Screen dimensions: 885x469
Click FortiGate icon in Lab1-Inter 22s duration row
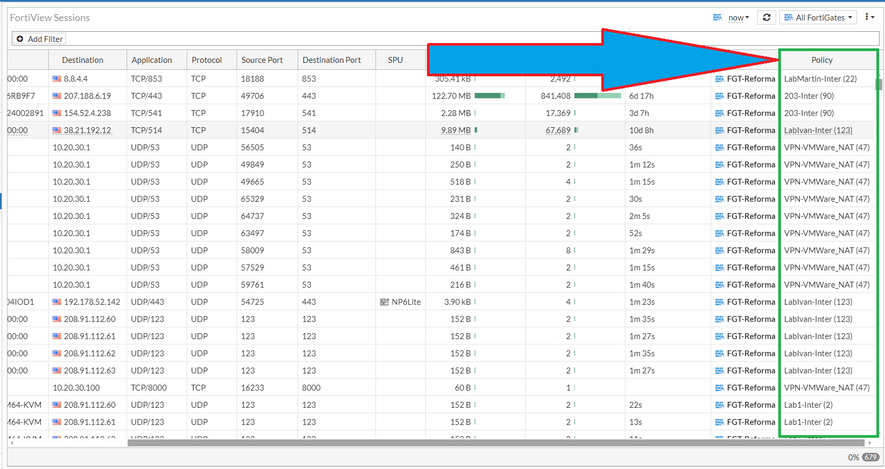click(x=719, y=405)
